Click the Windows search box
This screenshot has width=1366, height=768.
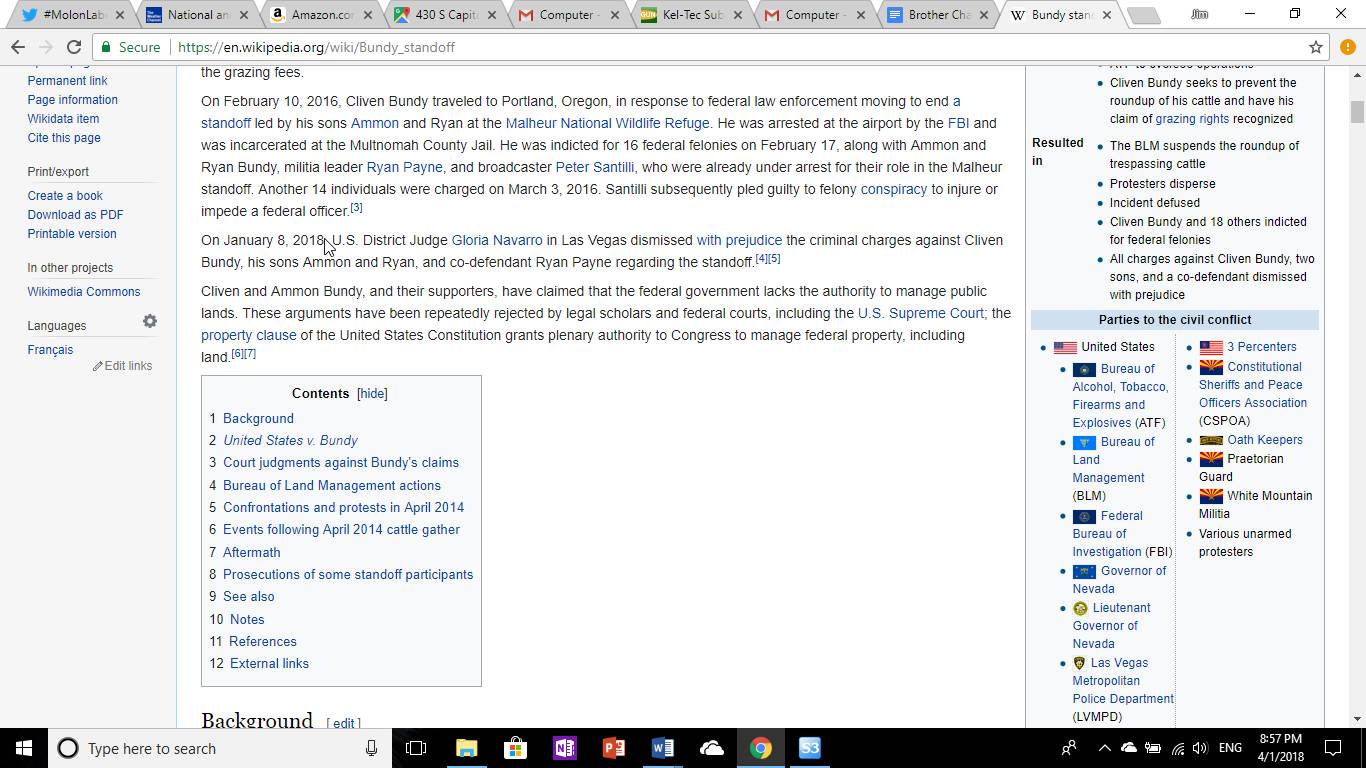pyautogui.click(x=220, y=748)
